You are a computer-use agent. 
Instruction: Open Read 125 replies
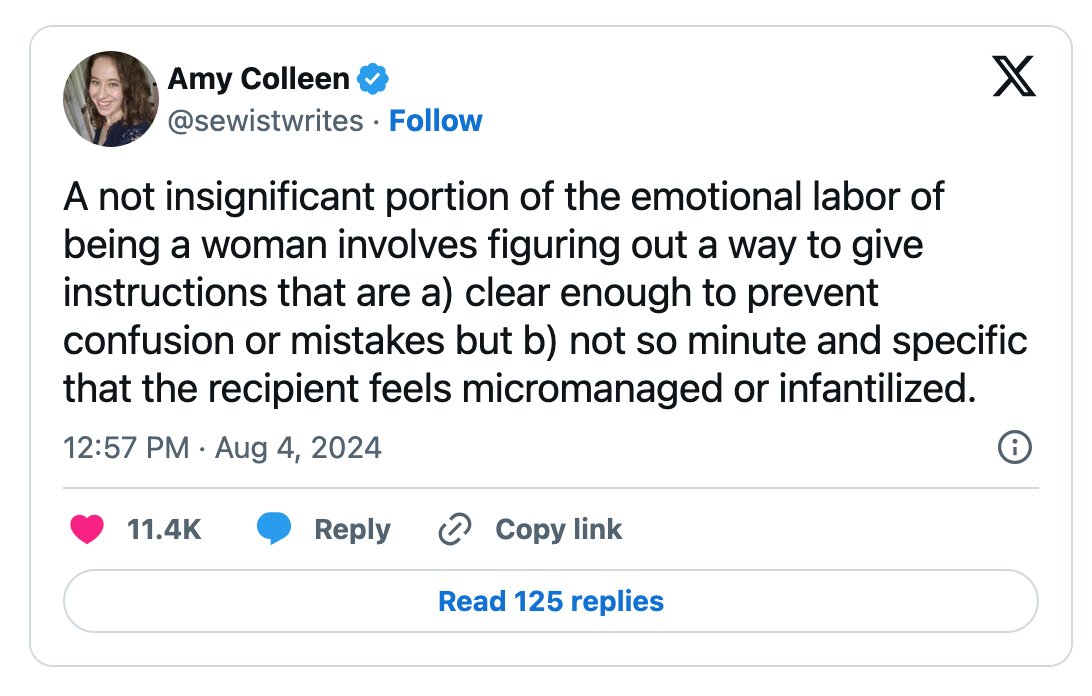point(551,601)
